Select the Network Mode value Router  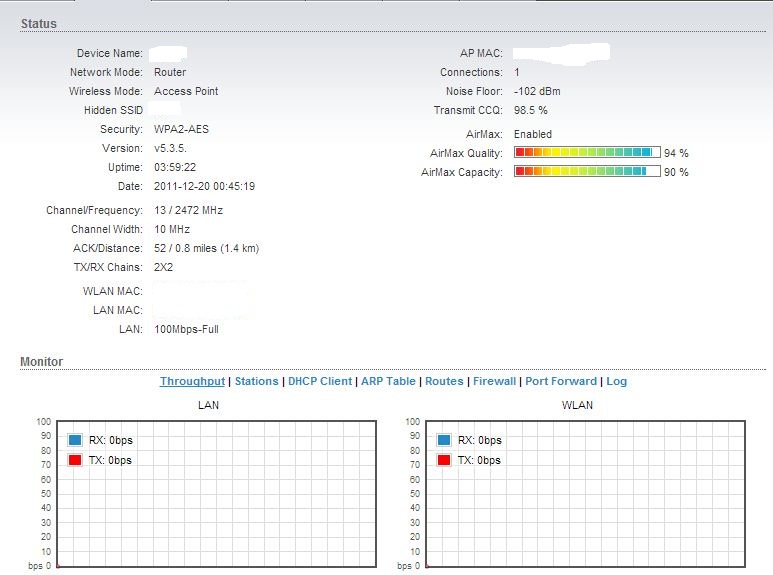click(x=170, y=72)
